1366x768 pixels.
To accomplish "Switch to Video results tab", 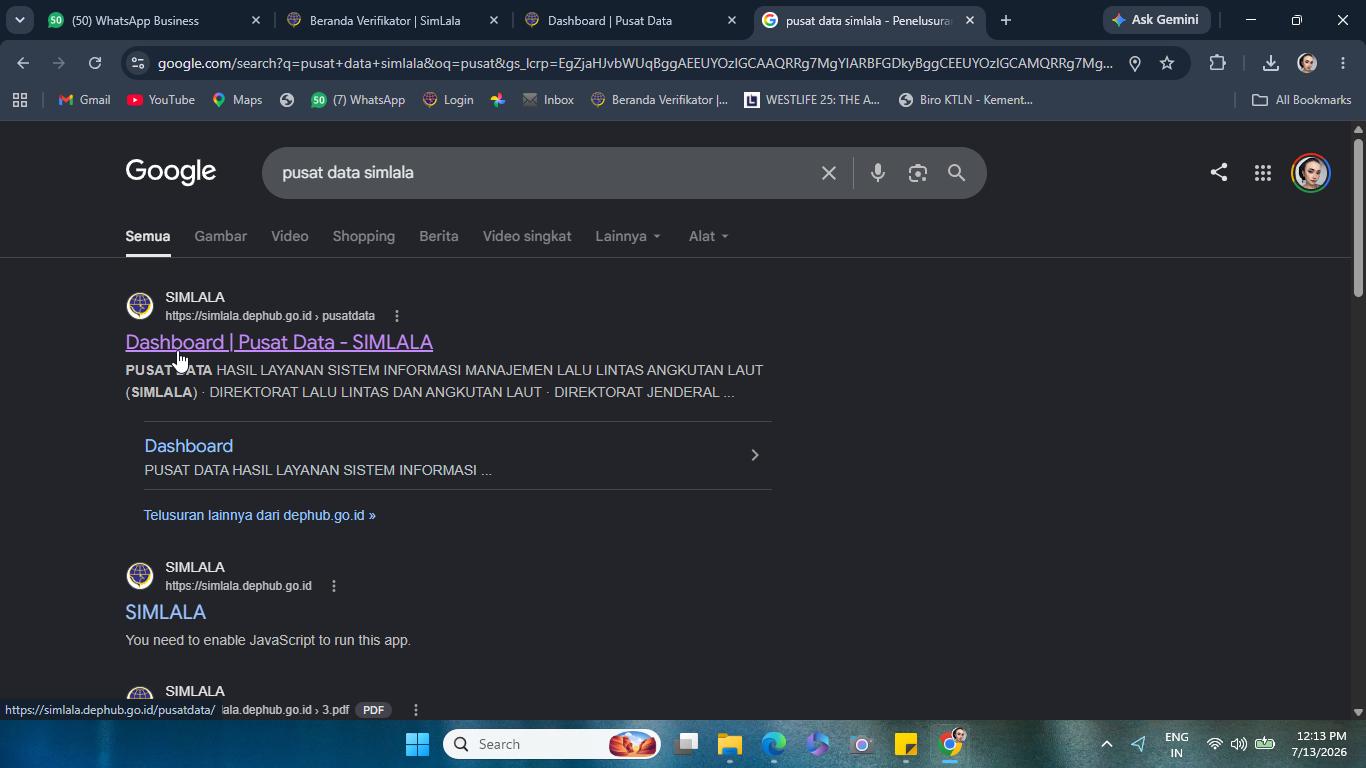I will [x=289, y=236].
